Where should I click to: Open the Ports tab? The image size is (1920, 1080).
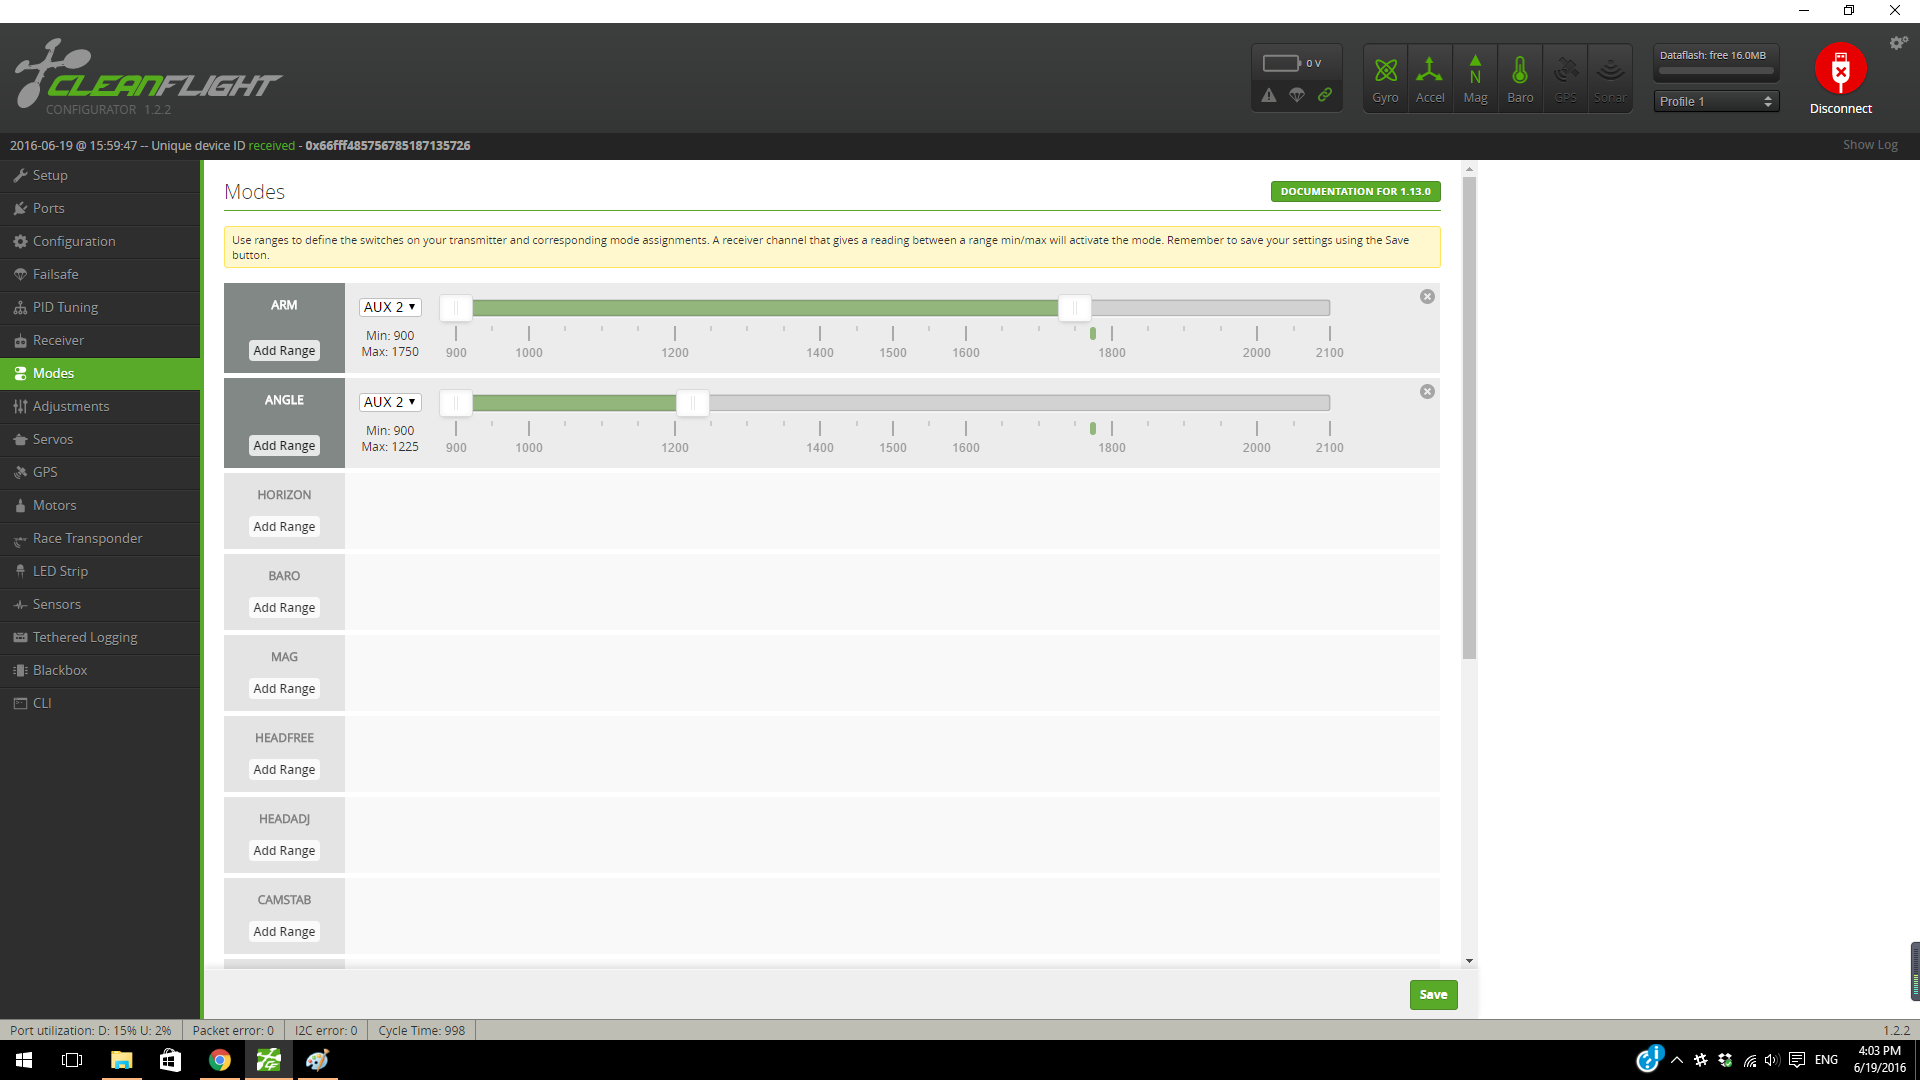[100, 208]
